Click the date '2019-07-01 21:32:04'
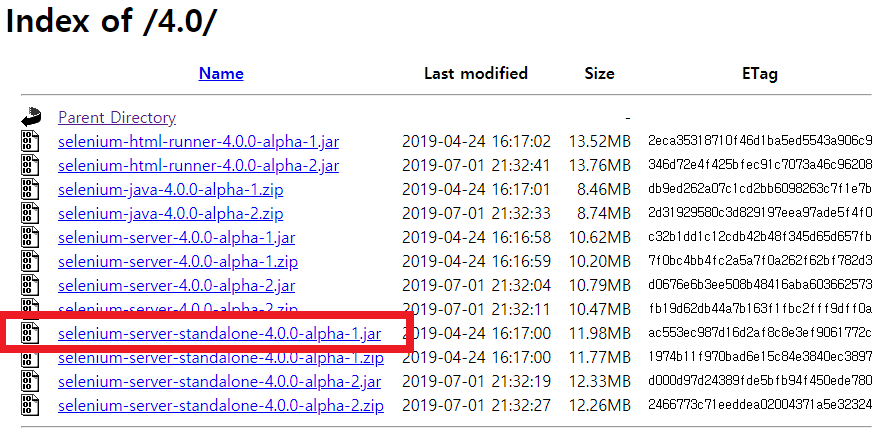The image size is (896, 433). (x=476, y=285)
